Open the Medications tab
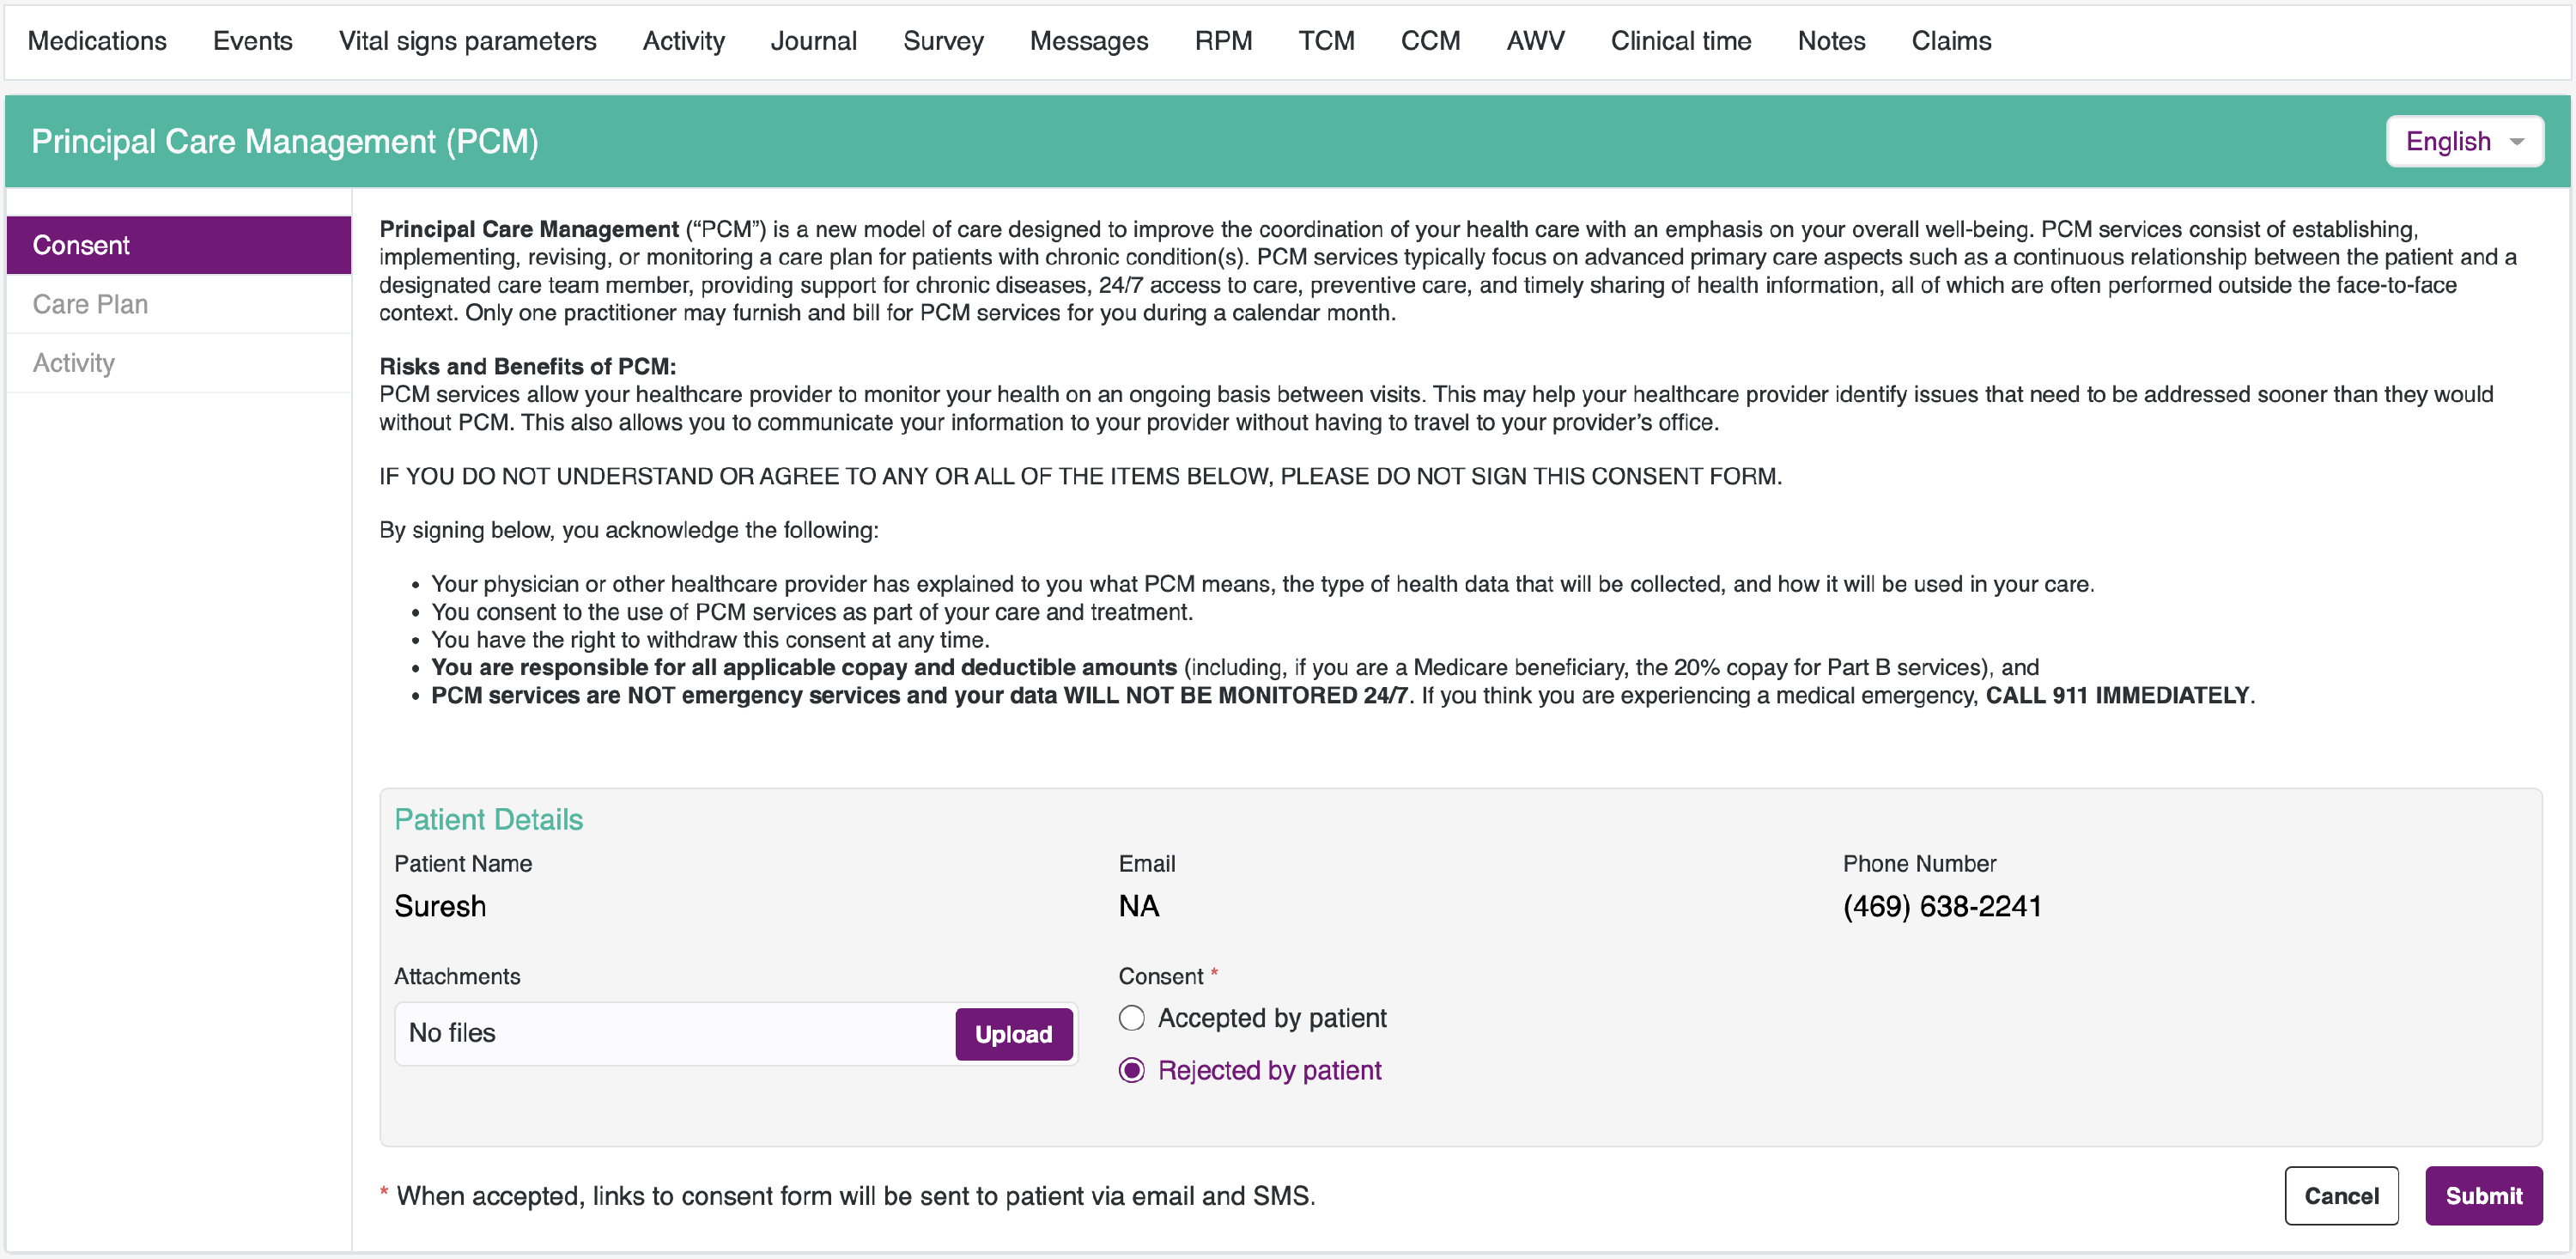 coord(97,41)
